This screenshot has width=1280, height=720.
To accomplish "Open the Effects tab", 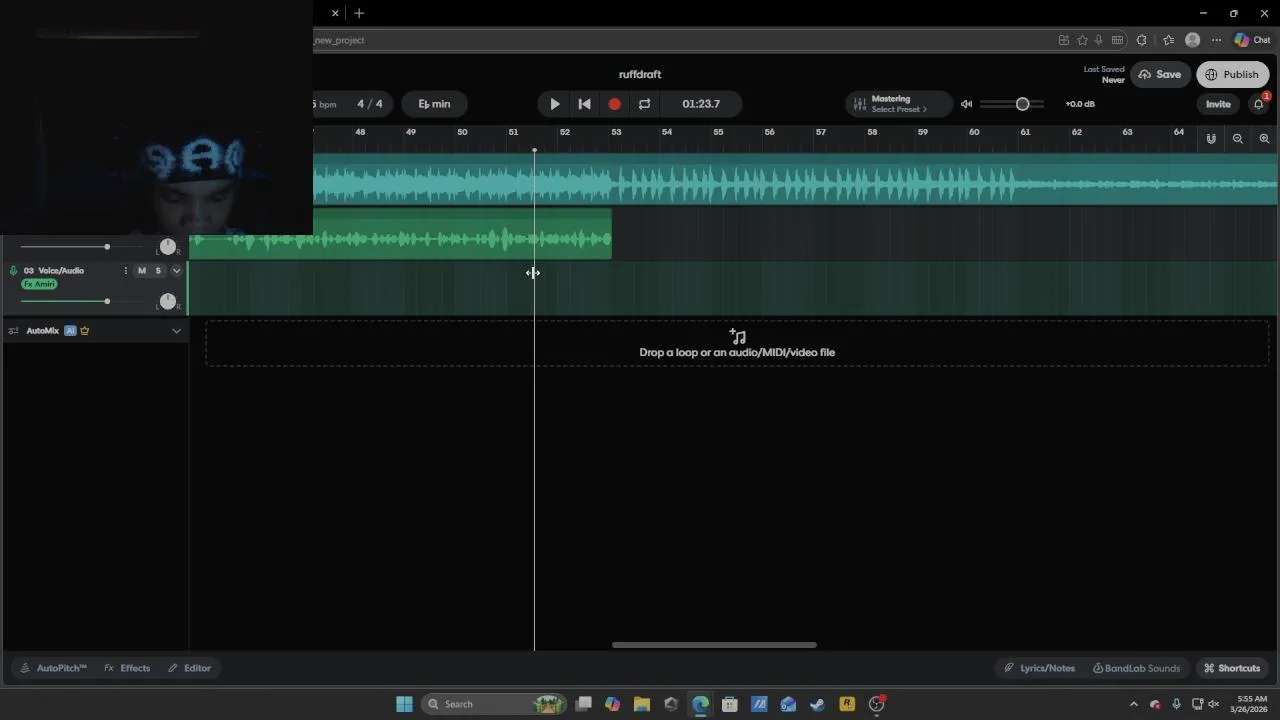I will [x=127, y=668].
